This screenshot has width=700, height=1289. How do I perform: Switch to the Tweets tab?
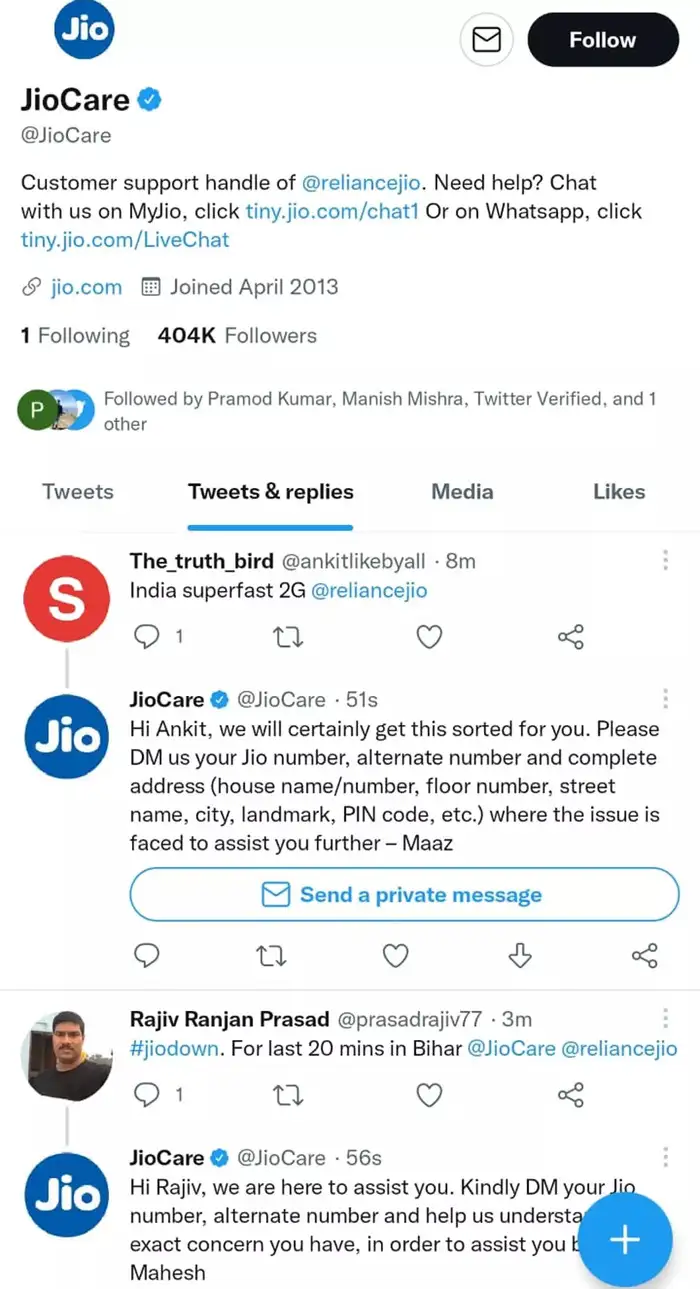point(77,491)
